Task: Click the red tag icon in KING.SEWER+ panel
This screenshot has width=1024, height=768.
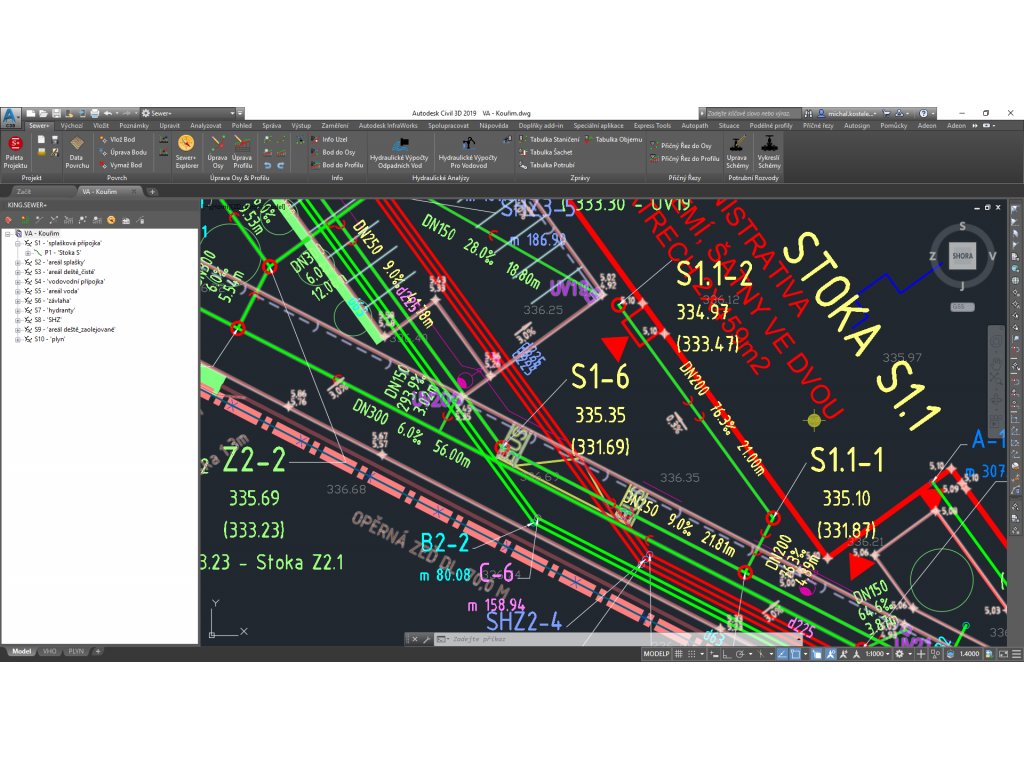Action: [x=9, y=220]
